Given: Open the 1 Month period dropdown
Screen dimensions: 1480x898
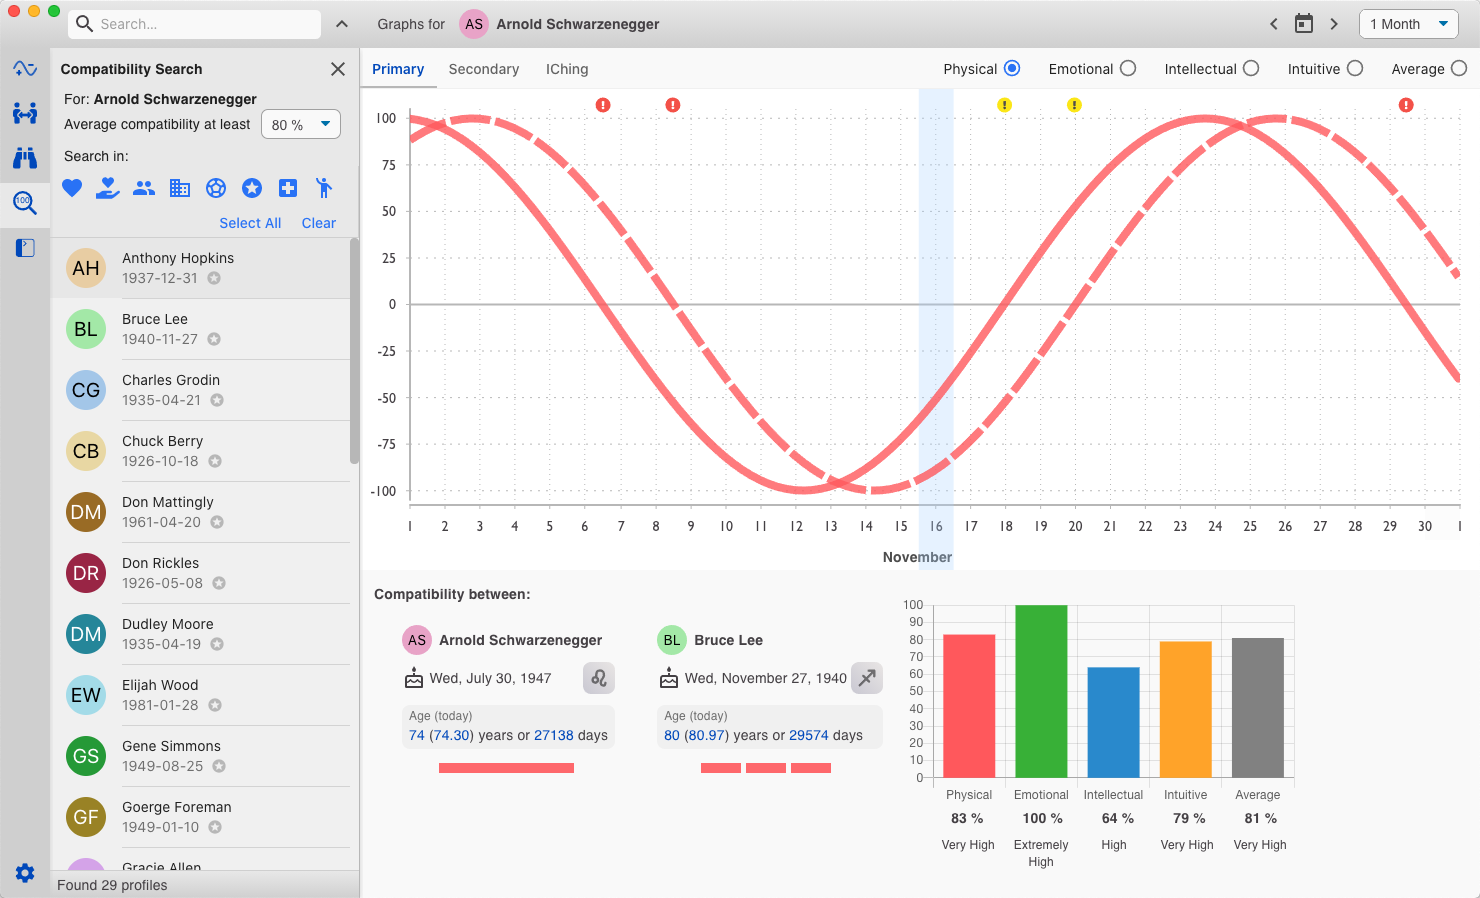Looking at the screenshot, I should (1409, 24).
